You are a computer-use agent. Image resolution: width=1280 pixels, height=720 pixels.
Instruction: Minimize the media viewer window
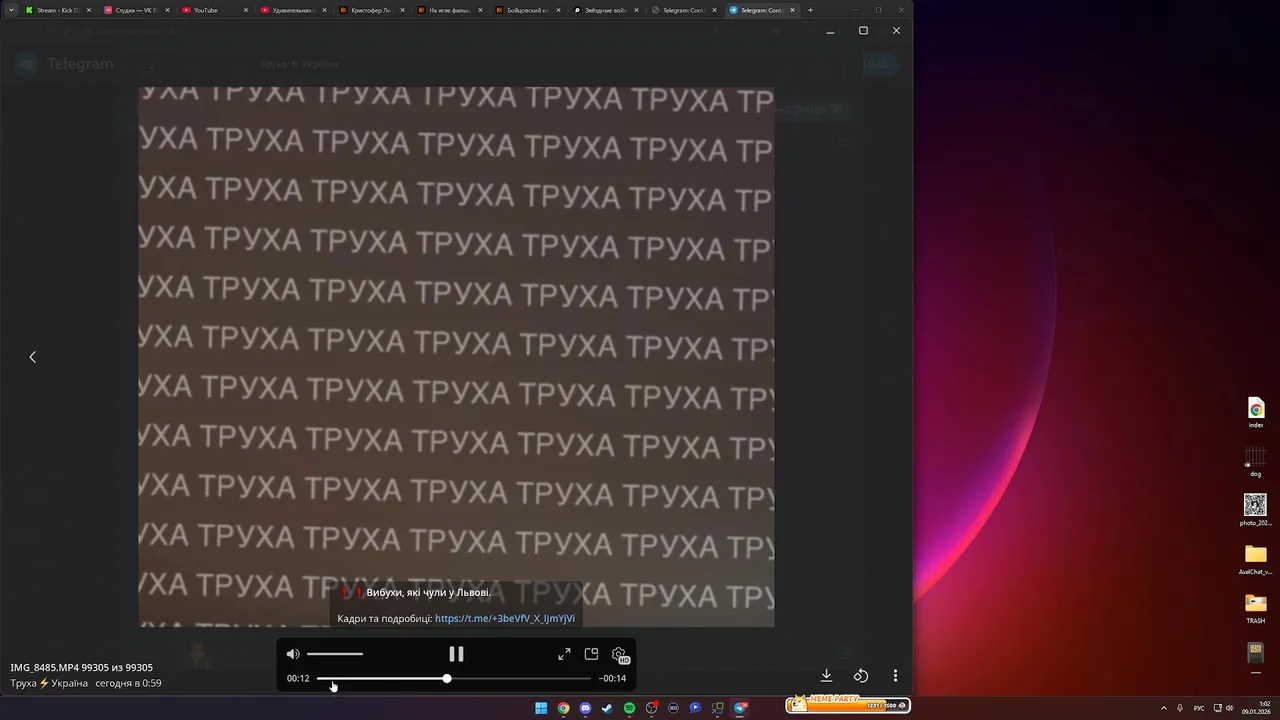click(x=830, y=31)
